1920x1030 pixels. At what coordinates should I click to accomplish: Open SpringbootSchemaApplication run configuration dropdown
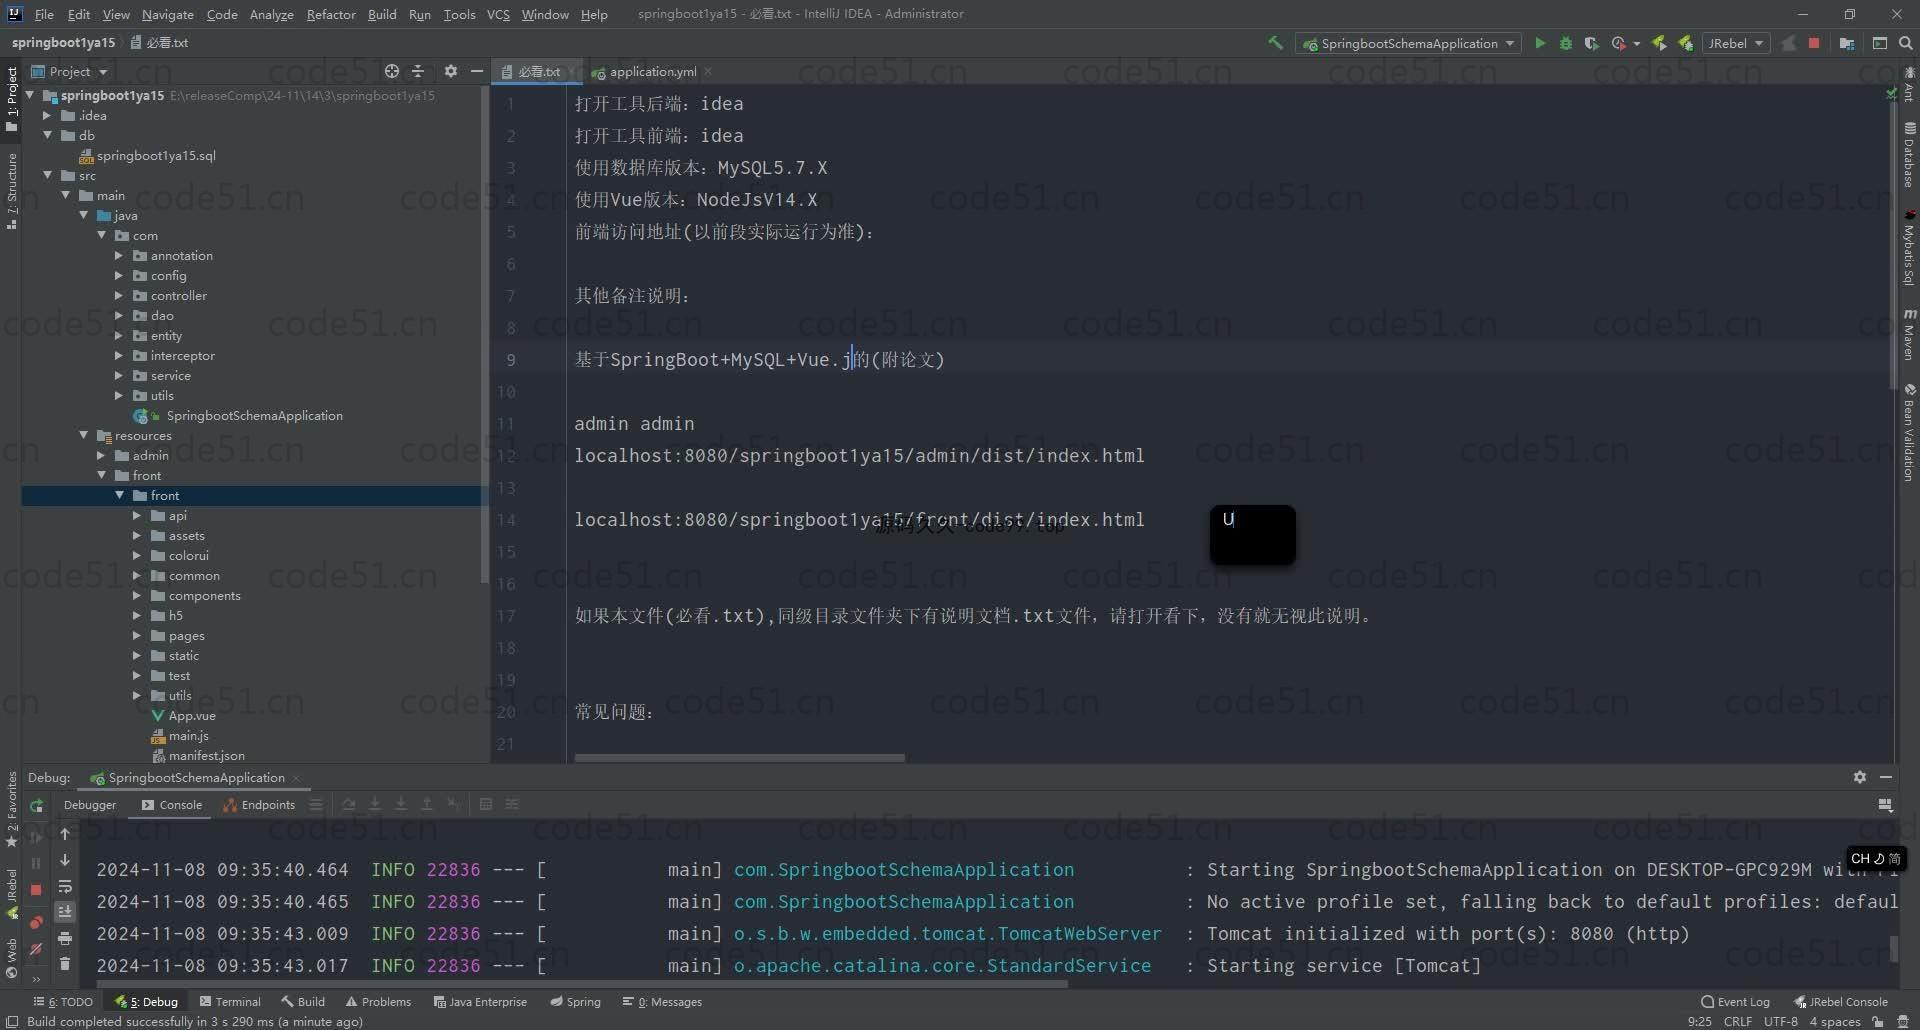(x=1408, y=43)
